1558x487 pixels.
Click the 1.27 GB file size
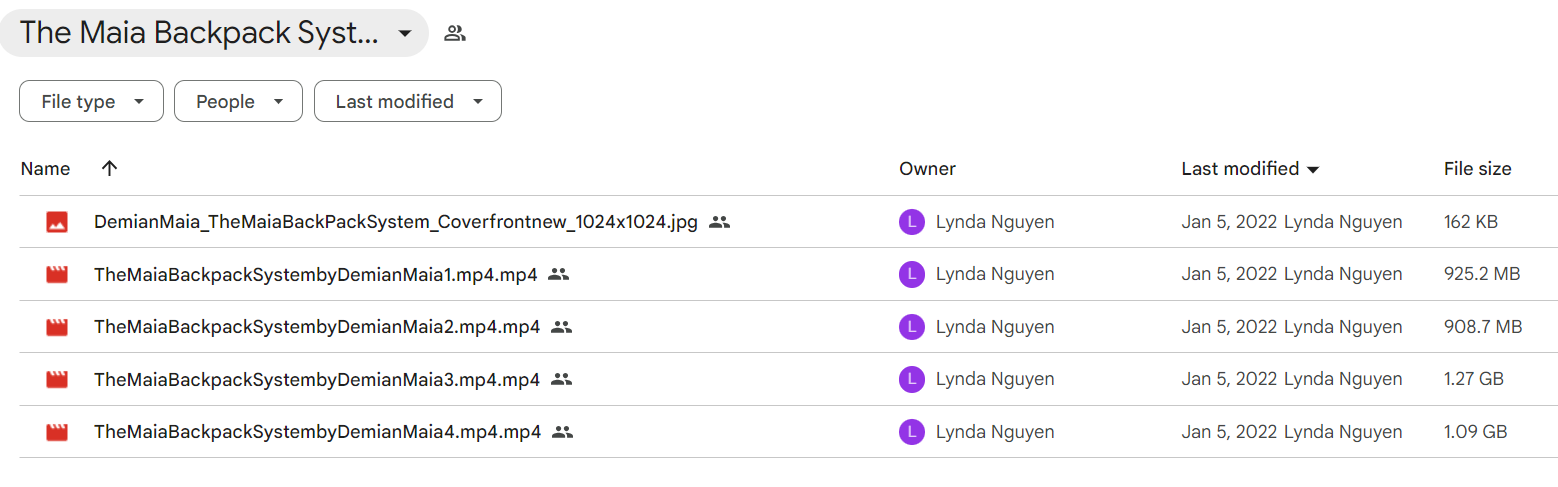coord(1474,380)
